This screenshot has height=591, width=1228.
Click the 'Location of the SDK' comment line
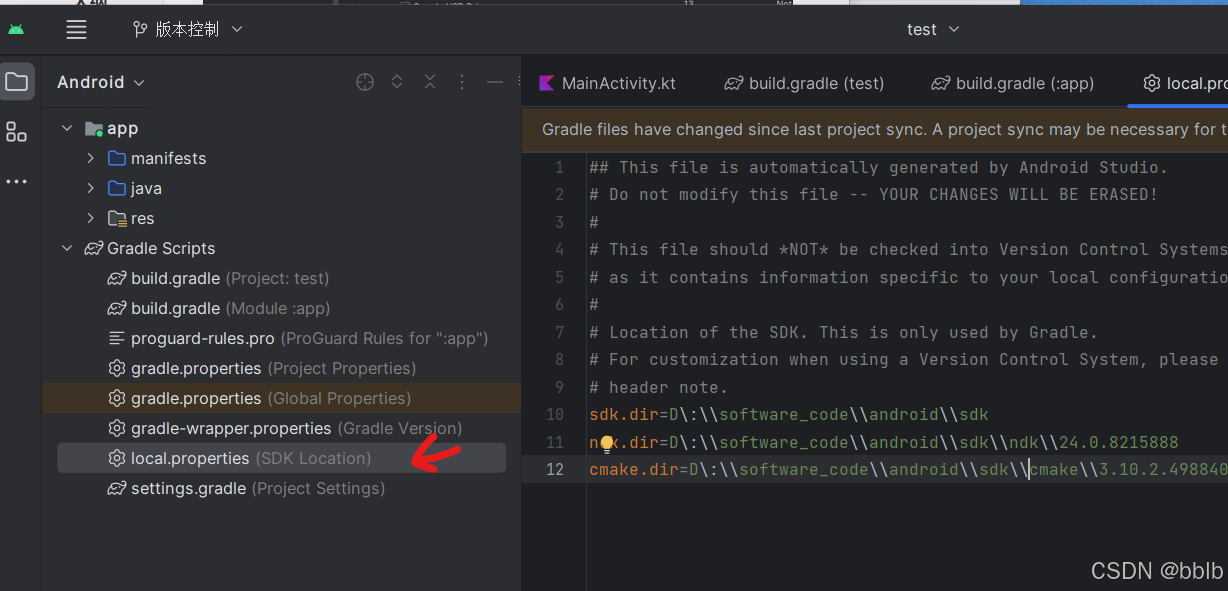tap(843, 332)
